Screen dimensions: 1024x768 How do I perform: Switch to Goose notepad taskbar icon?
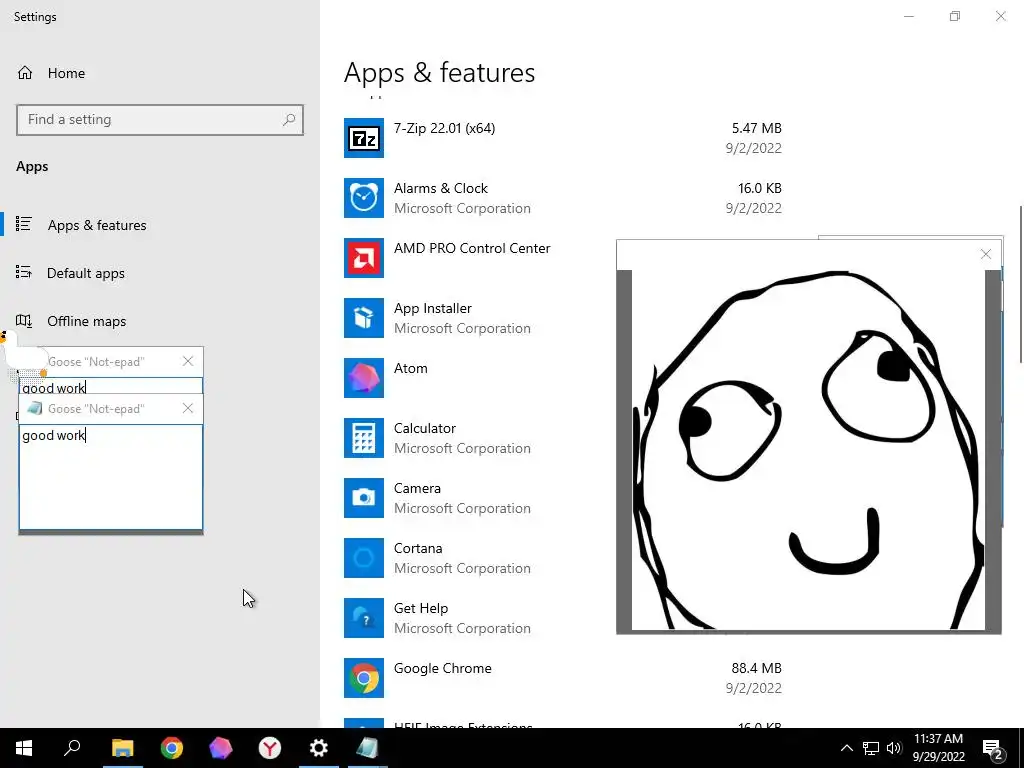tap(368, 748)
